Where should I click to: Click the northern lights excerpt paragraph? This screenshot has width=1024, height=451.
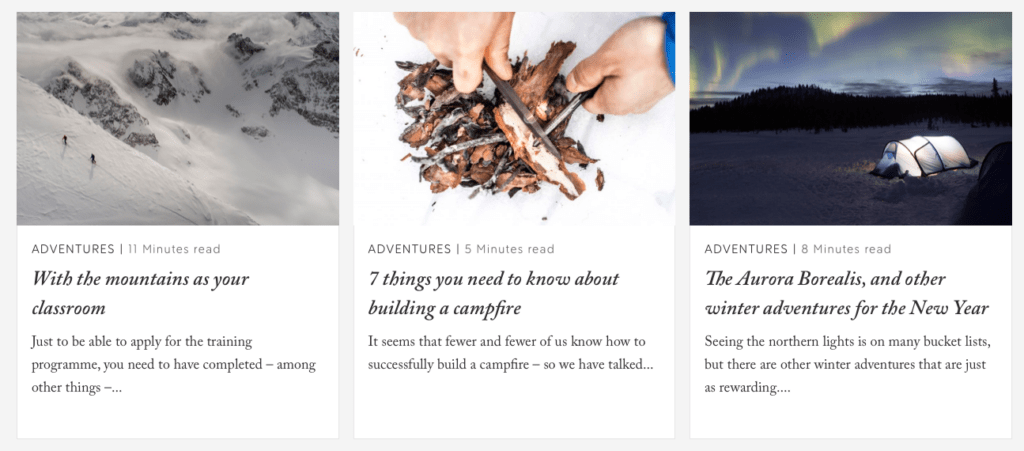click(x=848, y=364)
